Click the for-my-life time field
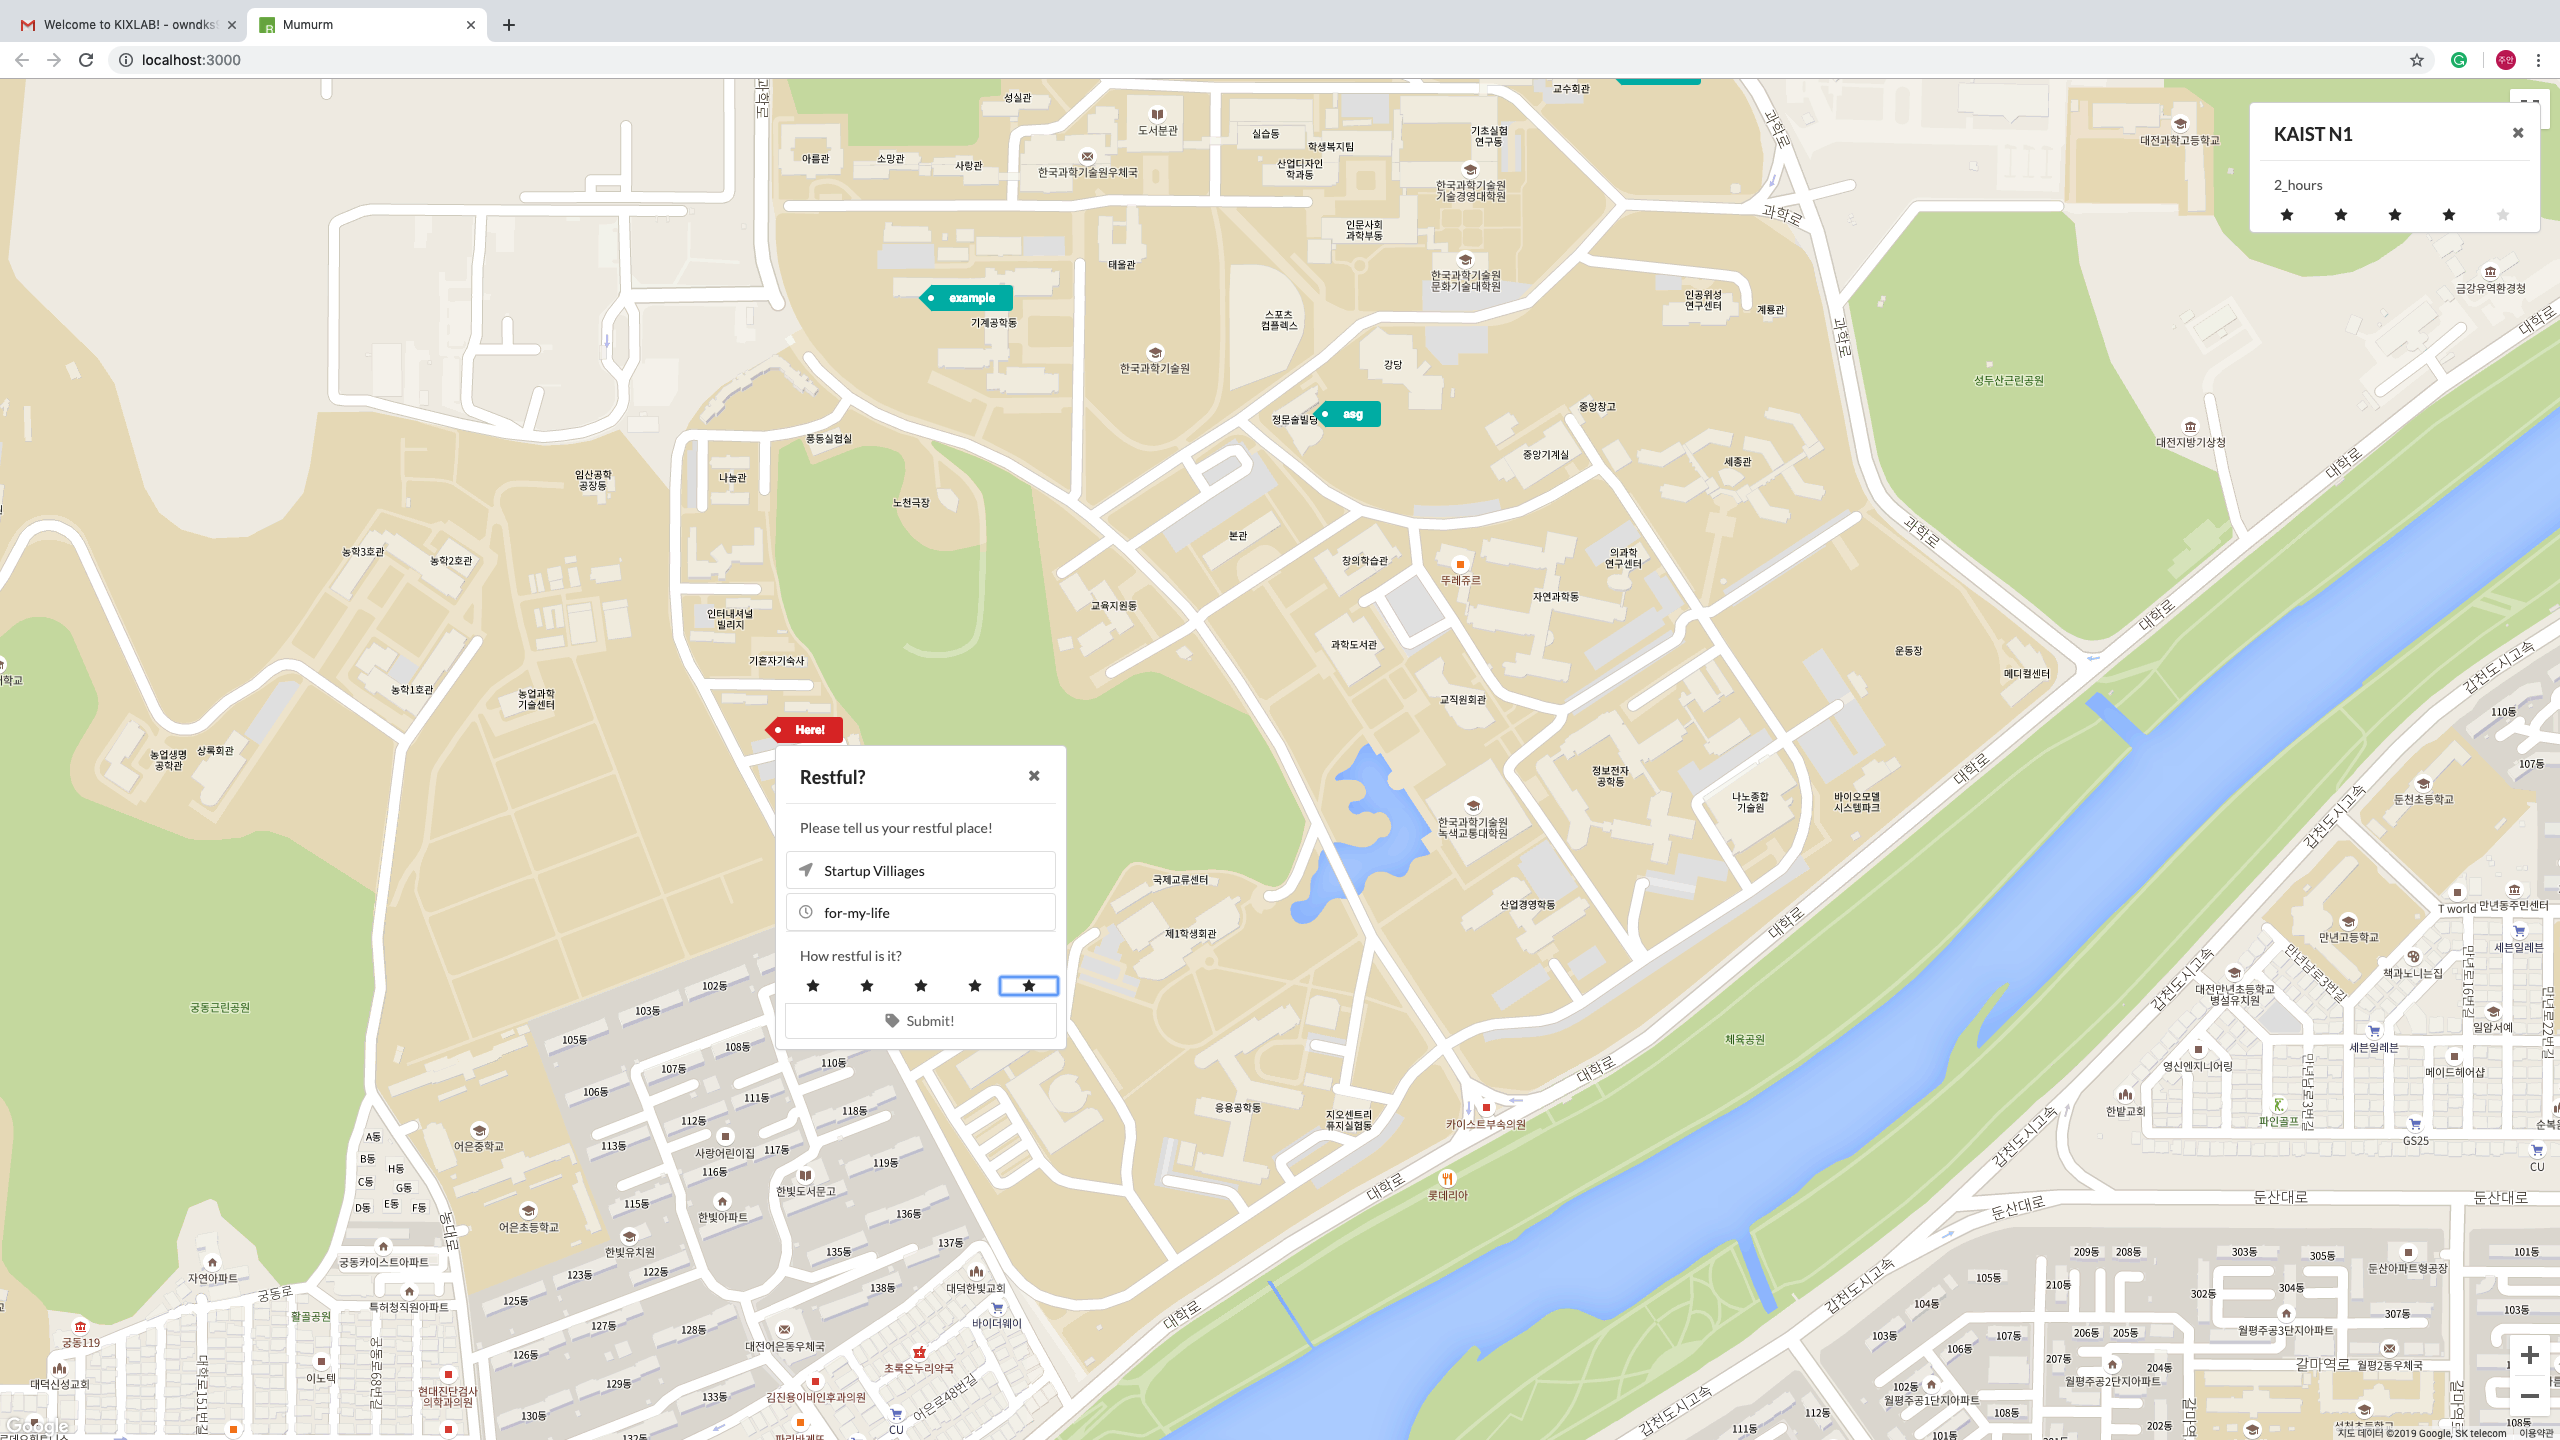Viewport: 2560px width, 1440px height. [920, 913]
